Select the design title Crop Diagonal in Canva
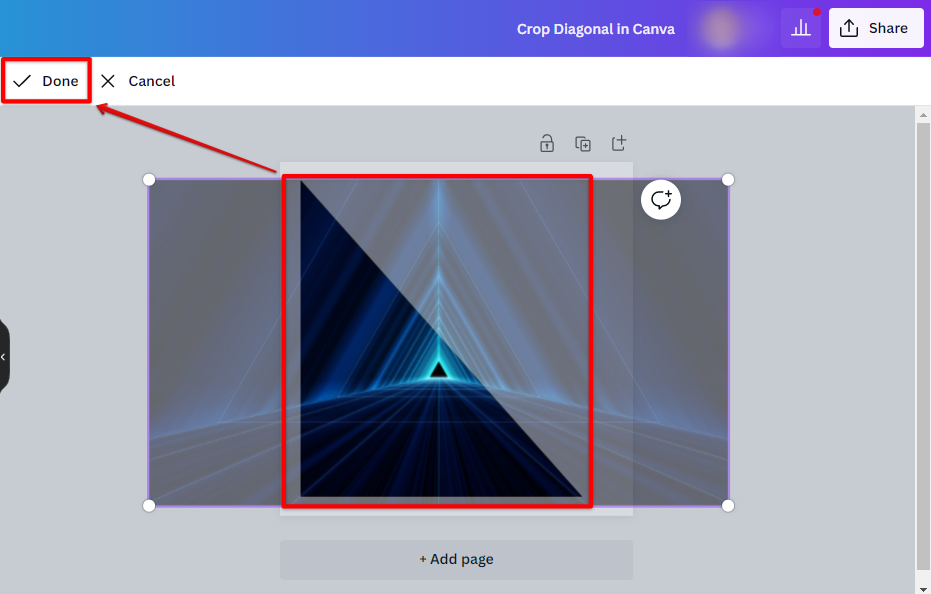 pos(595,28)
